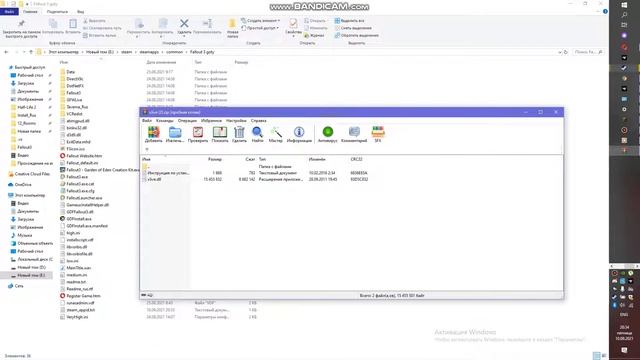Click 'steamapps' in the address bar path
640x360 pixels.
tap(149, 52)
